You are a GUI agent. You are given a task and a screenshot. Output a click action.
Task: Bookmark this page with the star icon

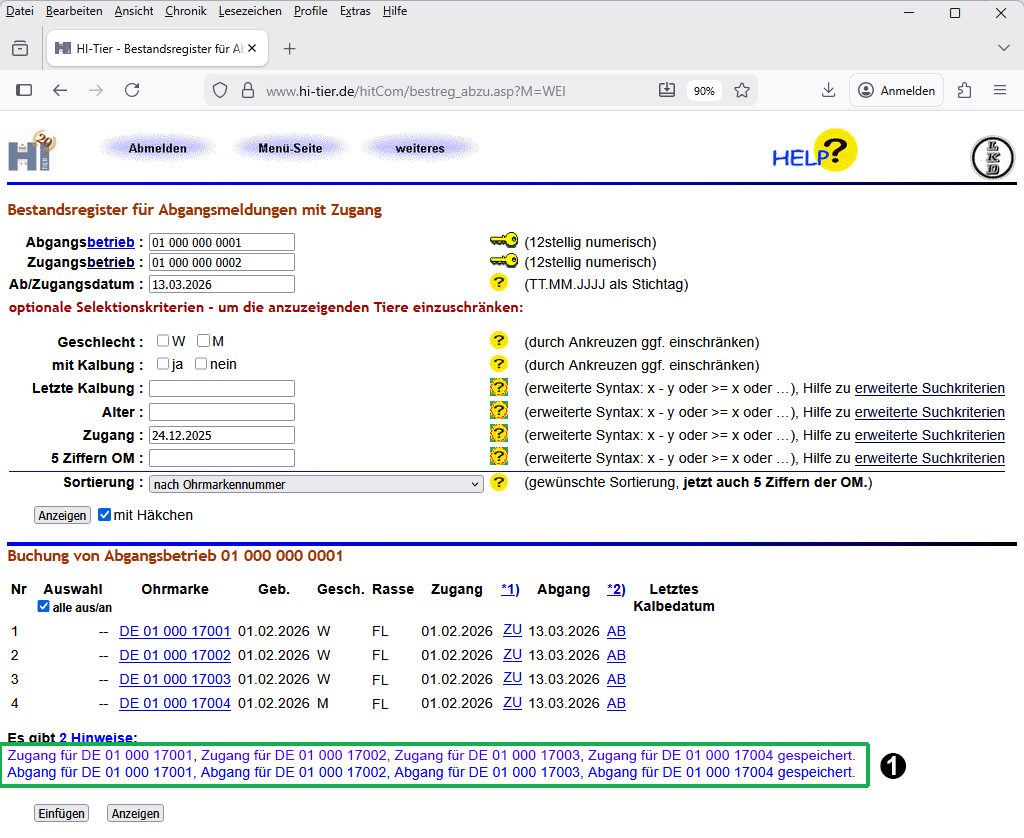[742, 90]
